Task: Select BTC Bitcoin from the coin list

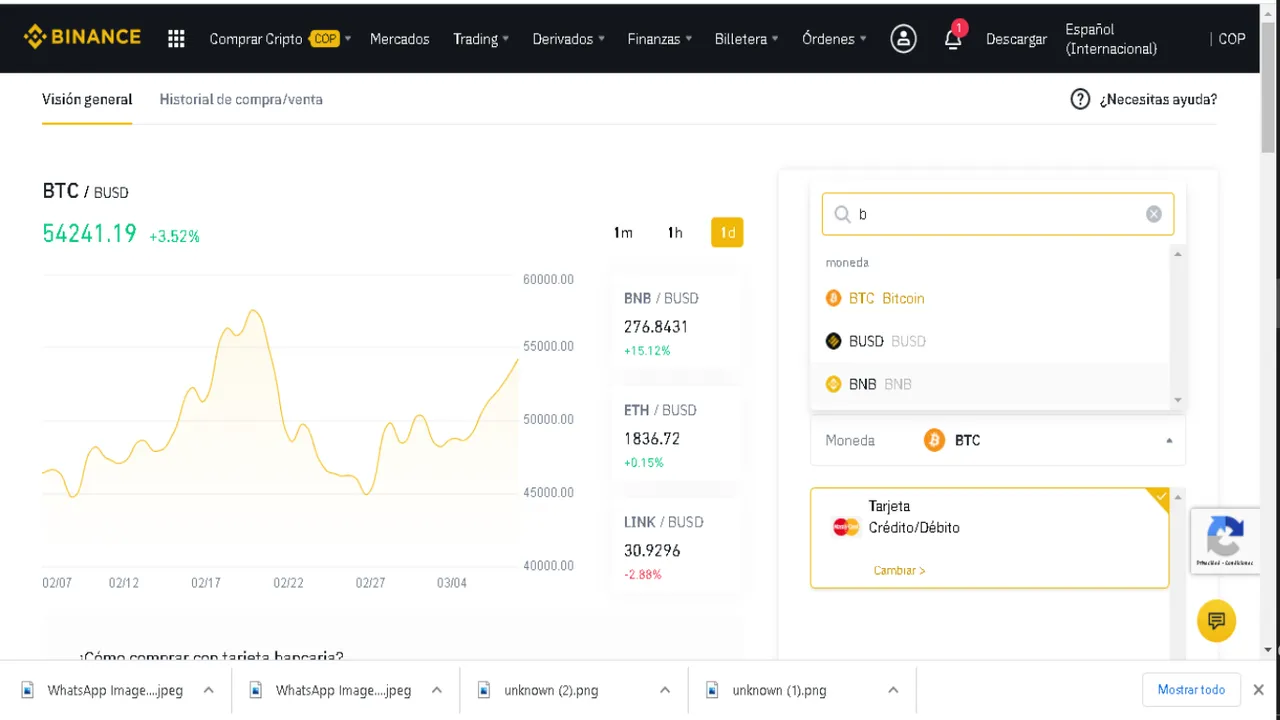Action: (x=989, y=298)
